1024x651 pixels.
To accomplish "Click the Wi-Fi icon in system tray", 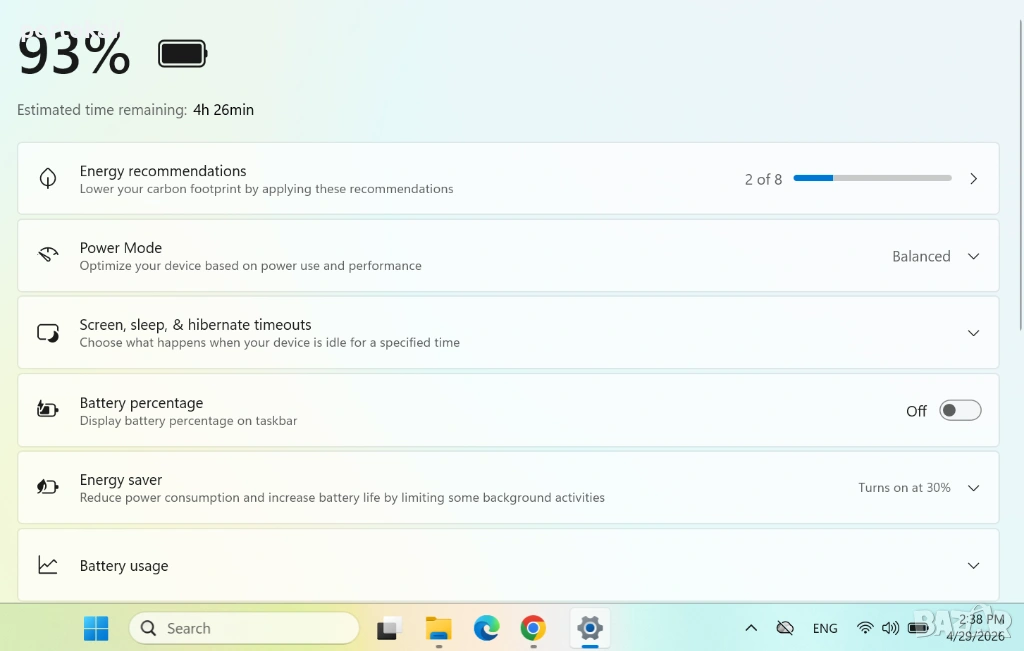I will point(865,628).
